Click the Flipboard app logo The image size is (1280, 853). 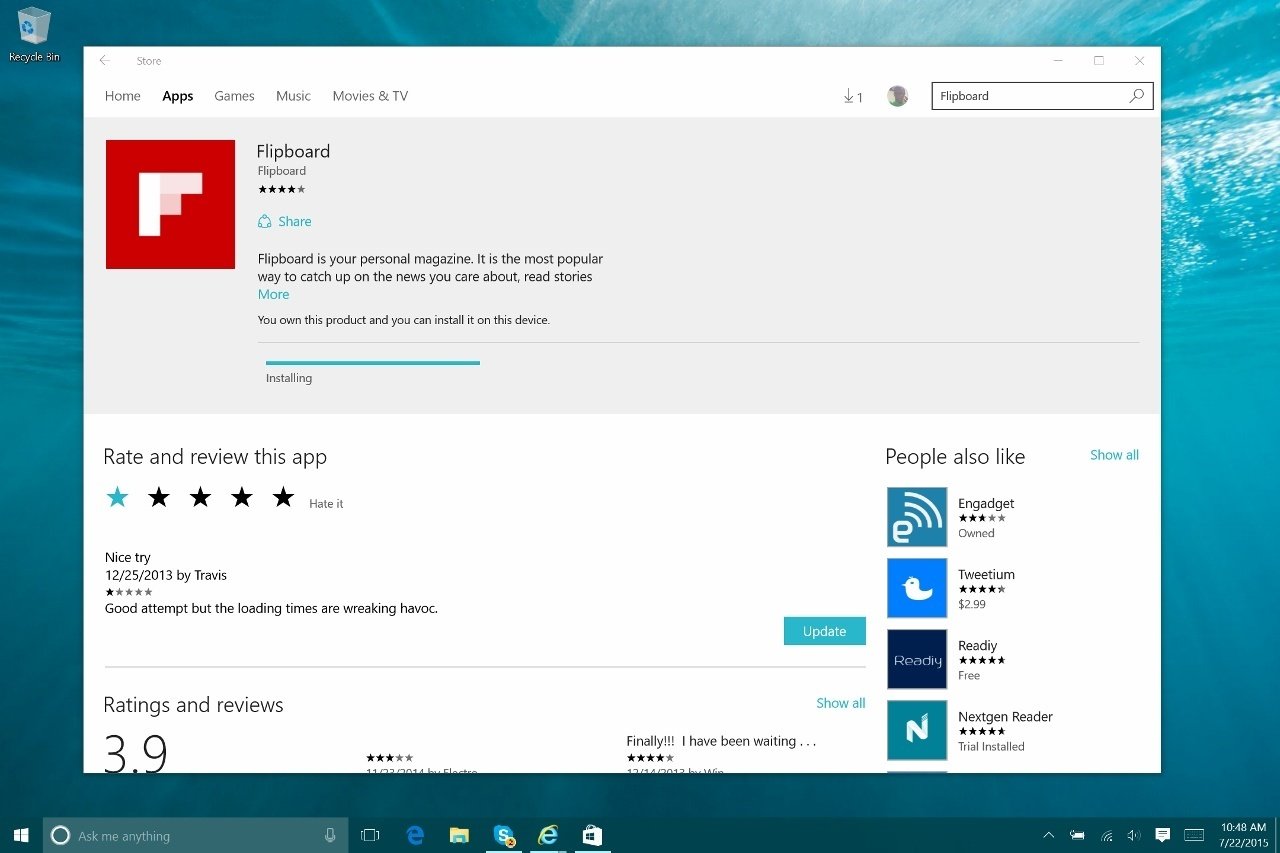click(170, 204)
